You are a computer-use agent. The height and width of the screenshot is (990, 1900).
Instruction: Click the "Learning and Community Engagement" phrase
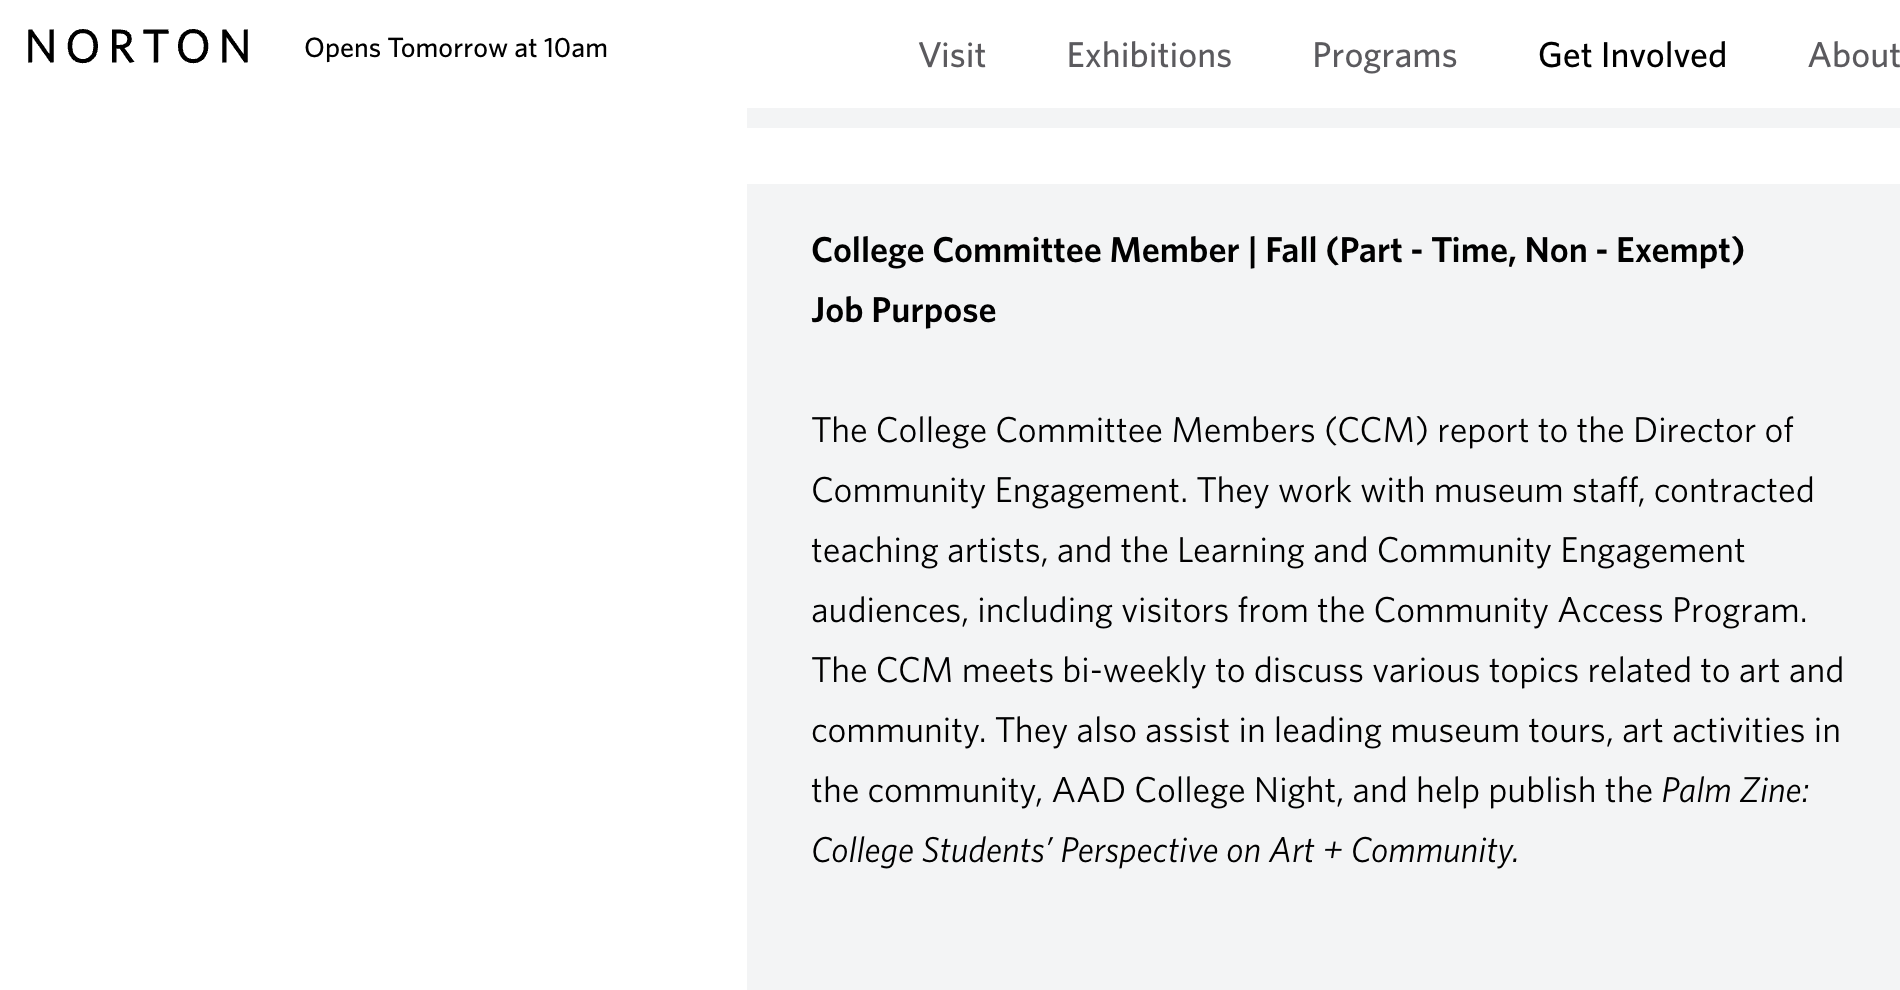pyautogui.click(x=1461, y=550)
